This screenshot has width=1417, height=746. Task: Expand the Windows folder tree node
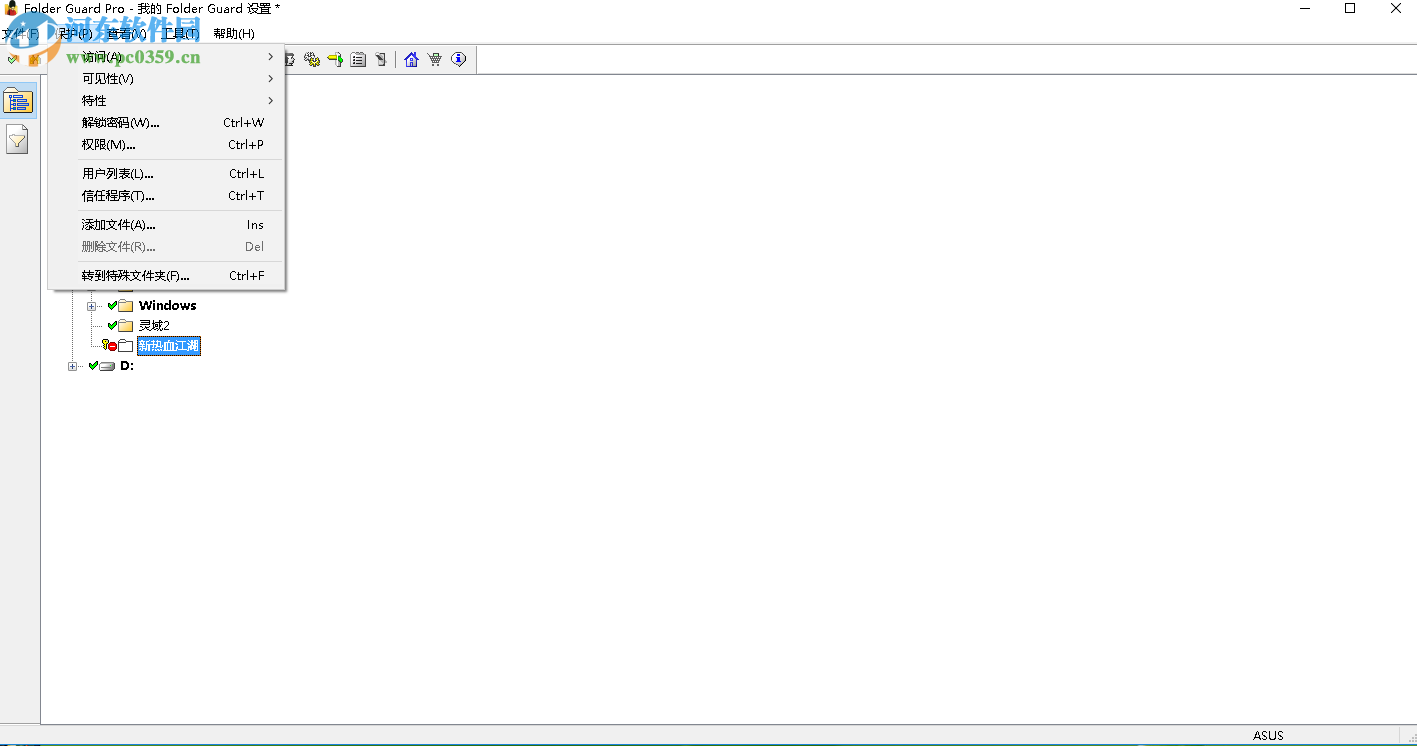[x=91, y=306]
